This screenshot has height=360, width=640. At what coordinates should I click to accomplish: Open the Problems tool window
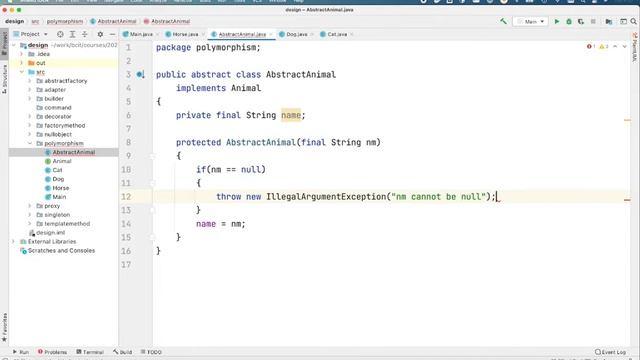point(52,352)
